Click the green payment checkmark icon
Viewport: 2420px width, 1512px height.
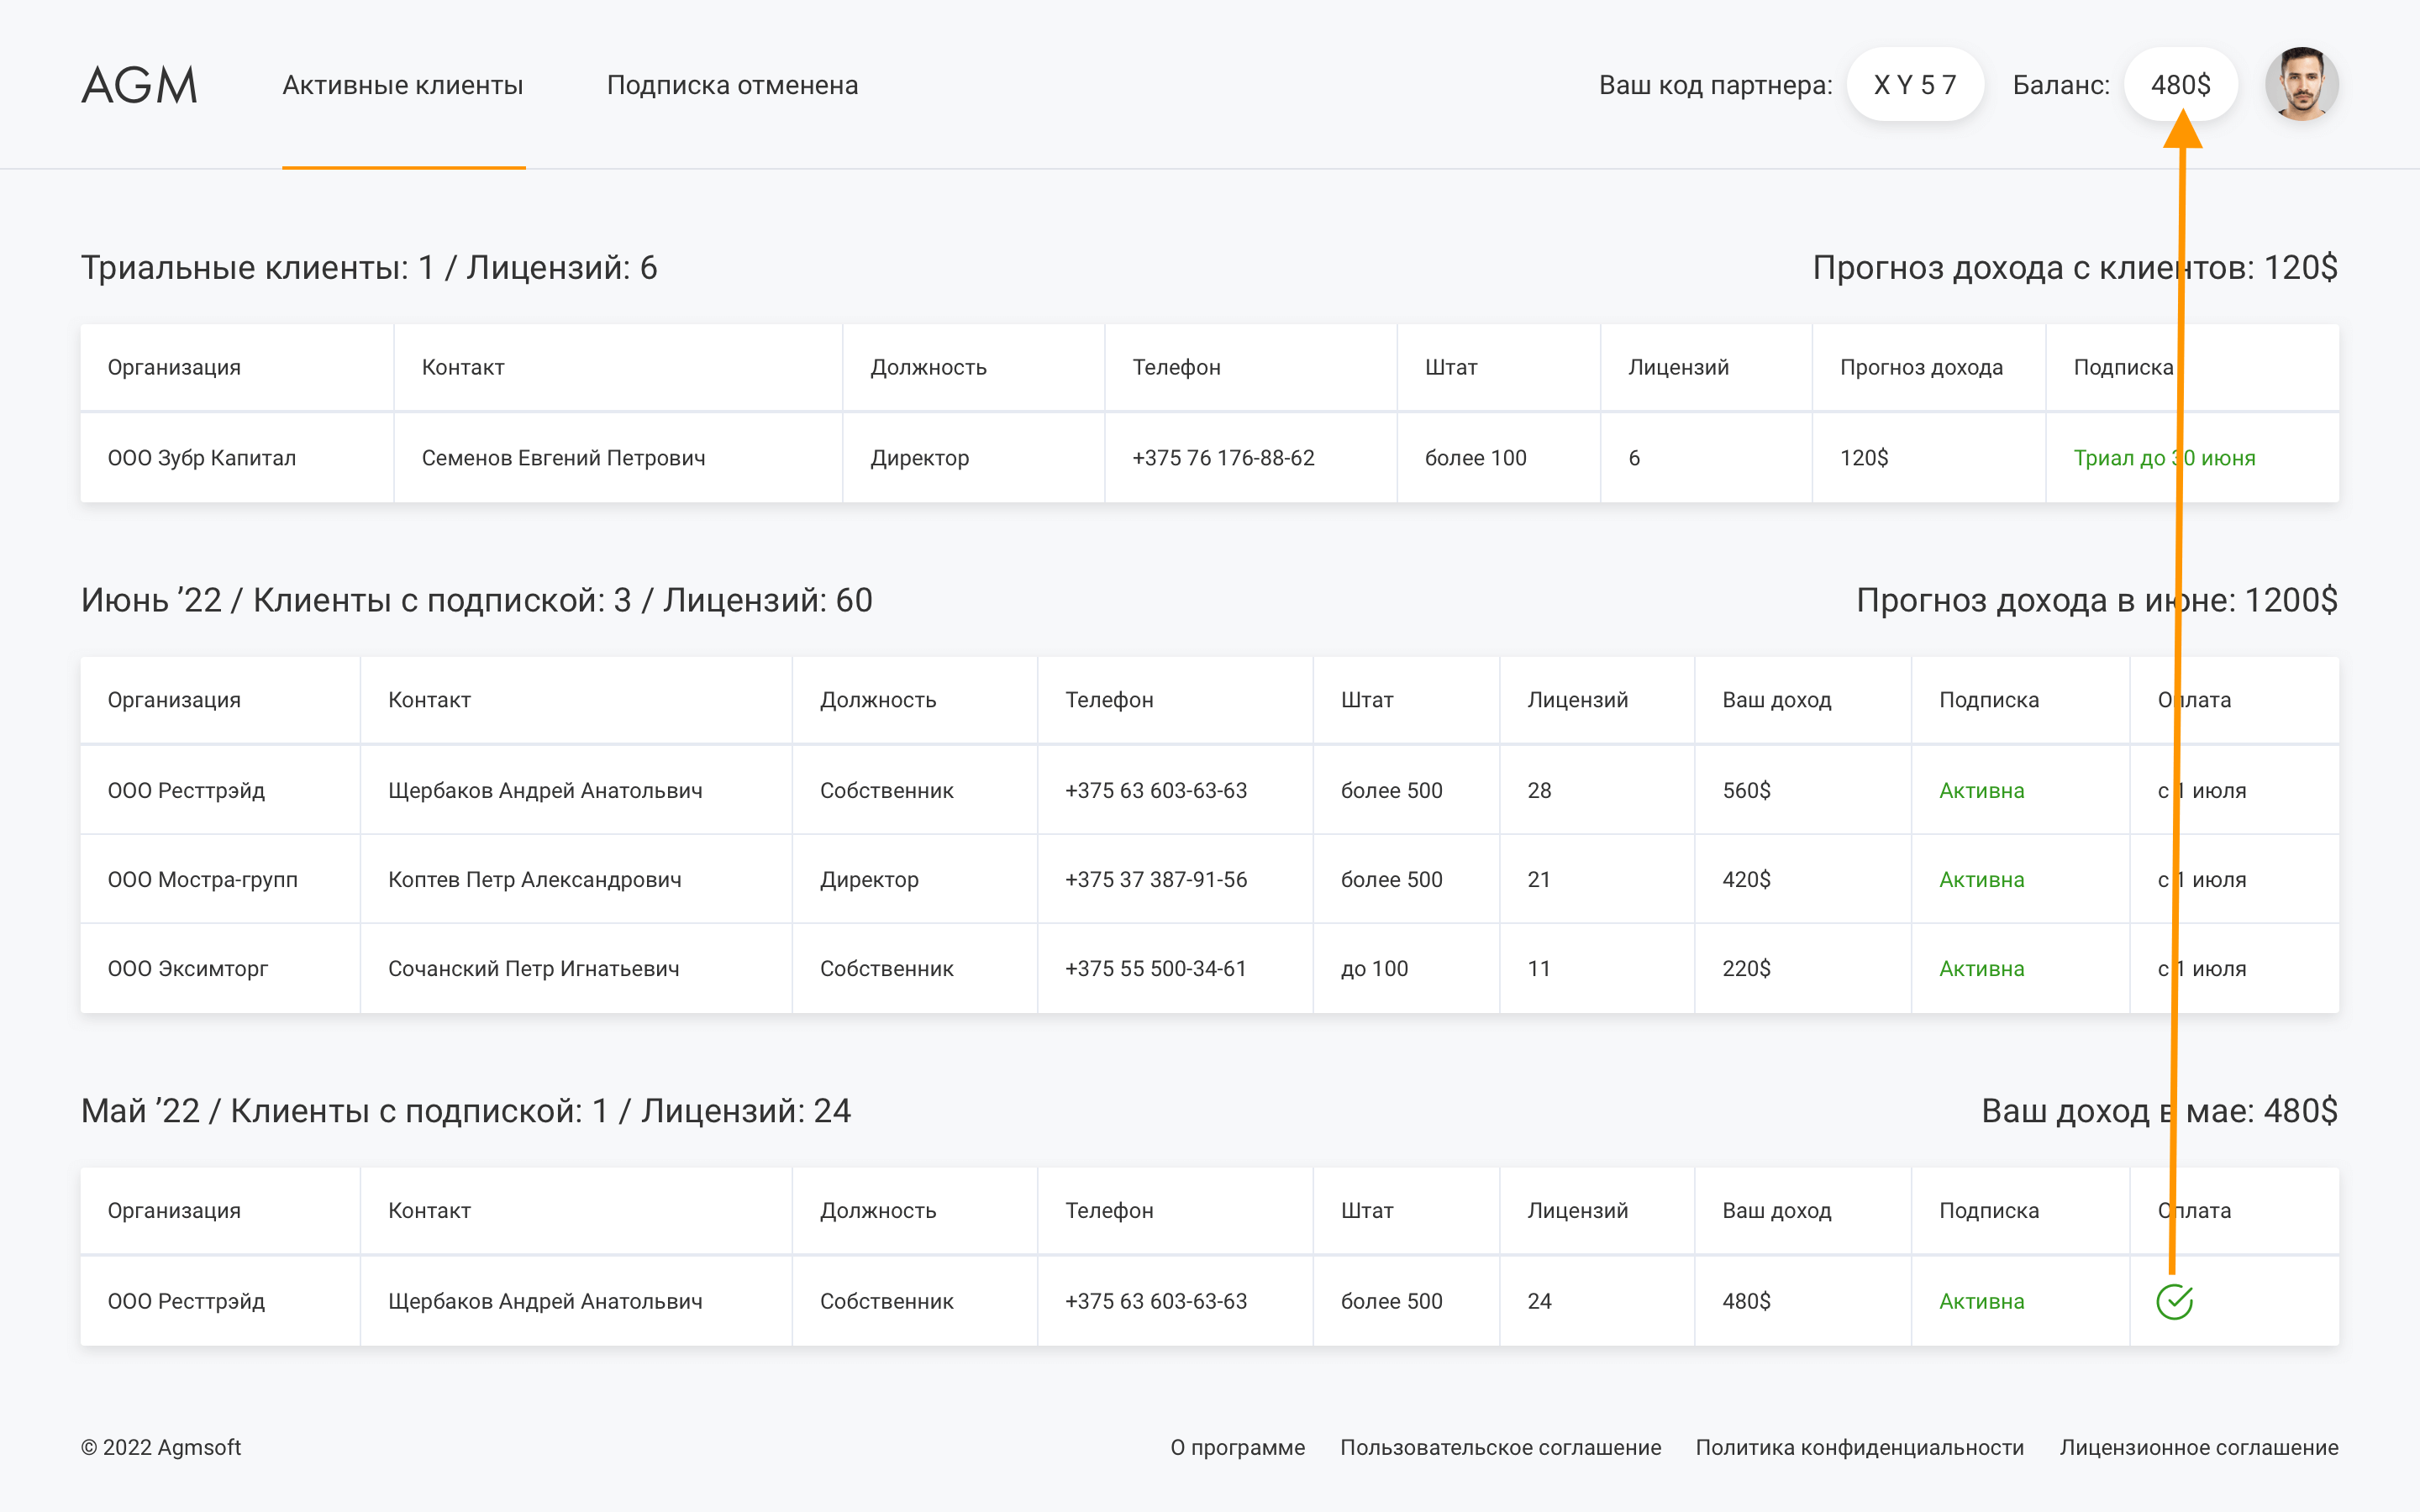click(x=2174, y=1301)
